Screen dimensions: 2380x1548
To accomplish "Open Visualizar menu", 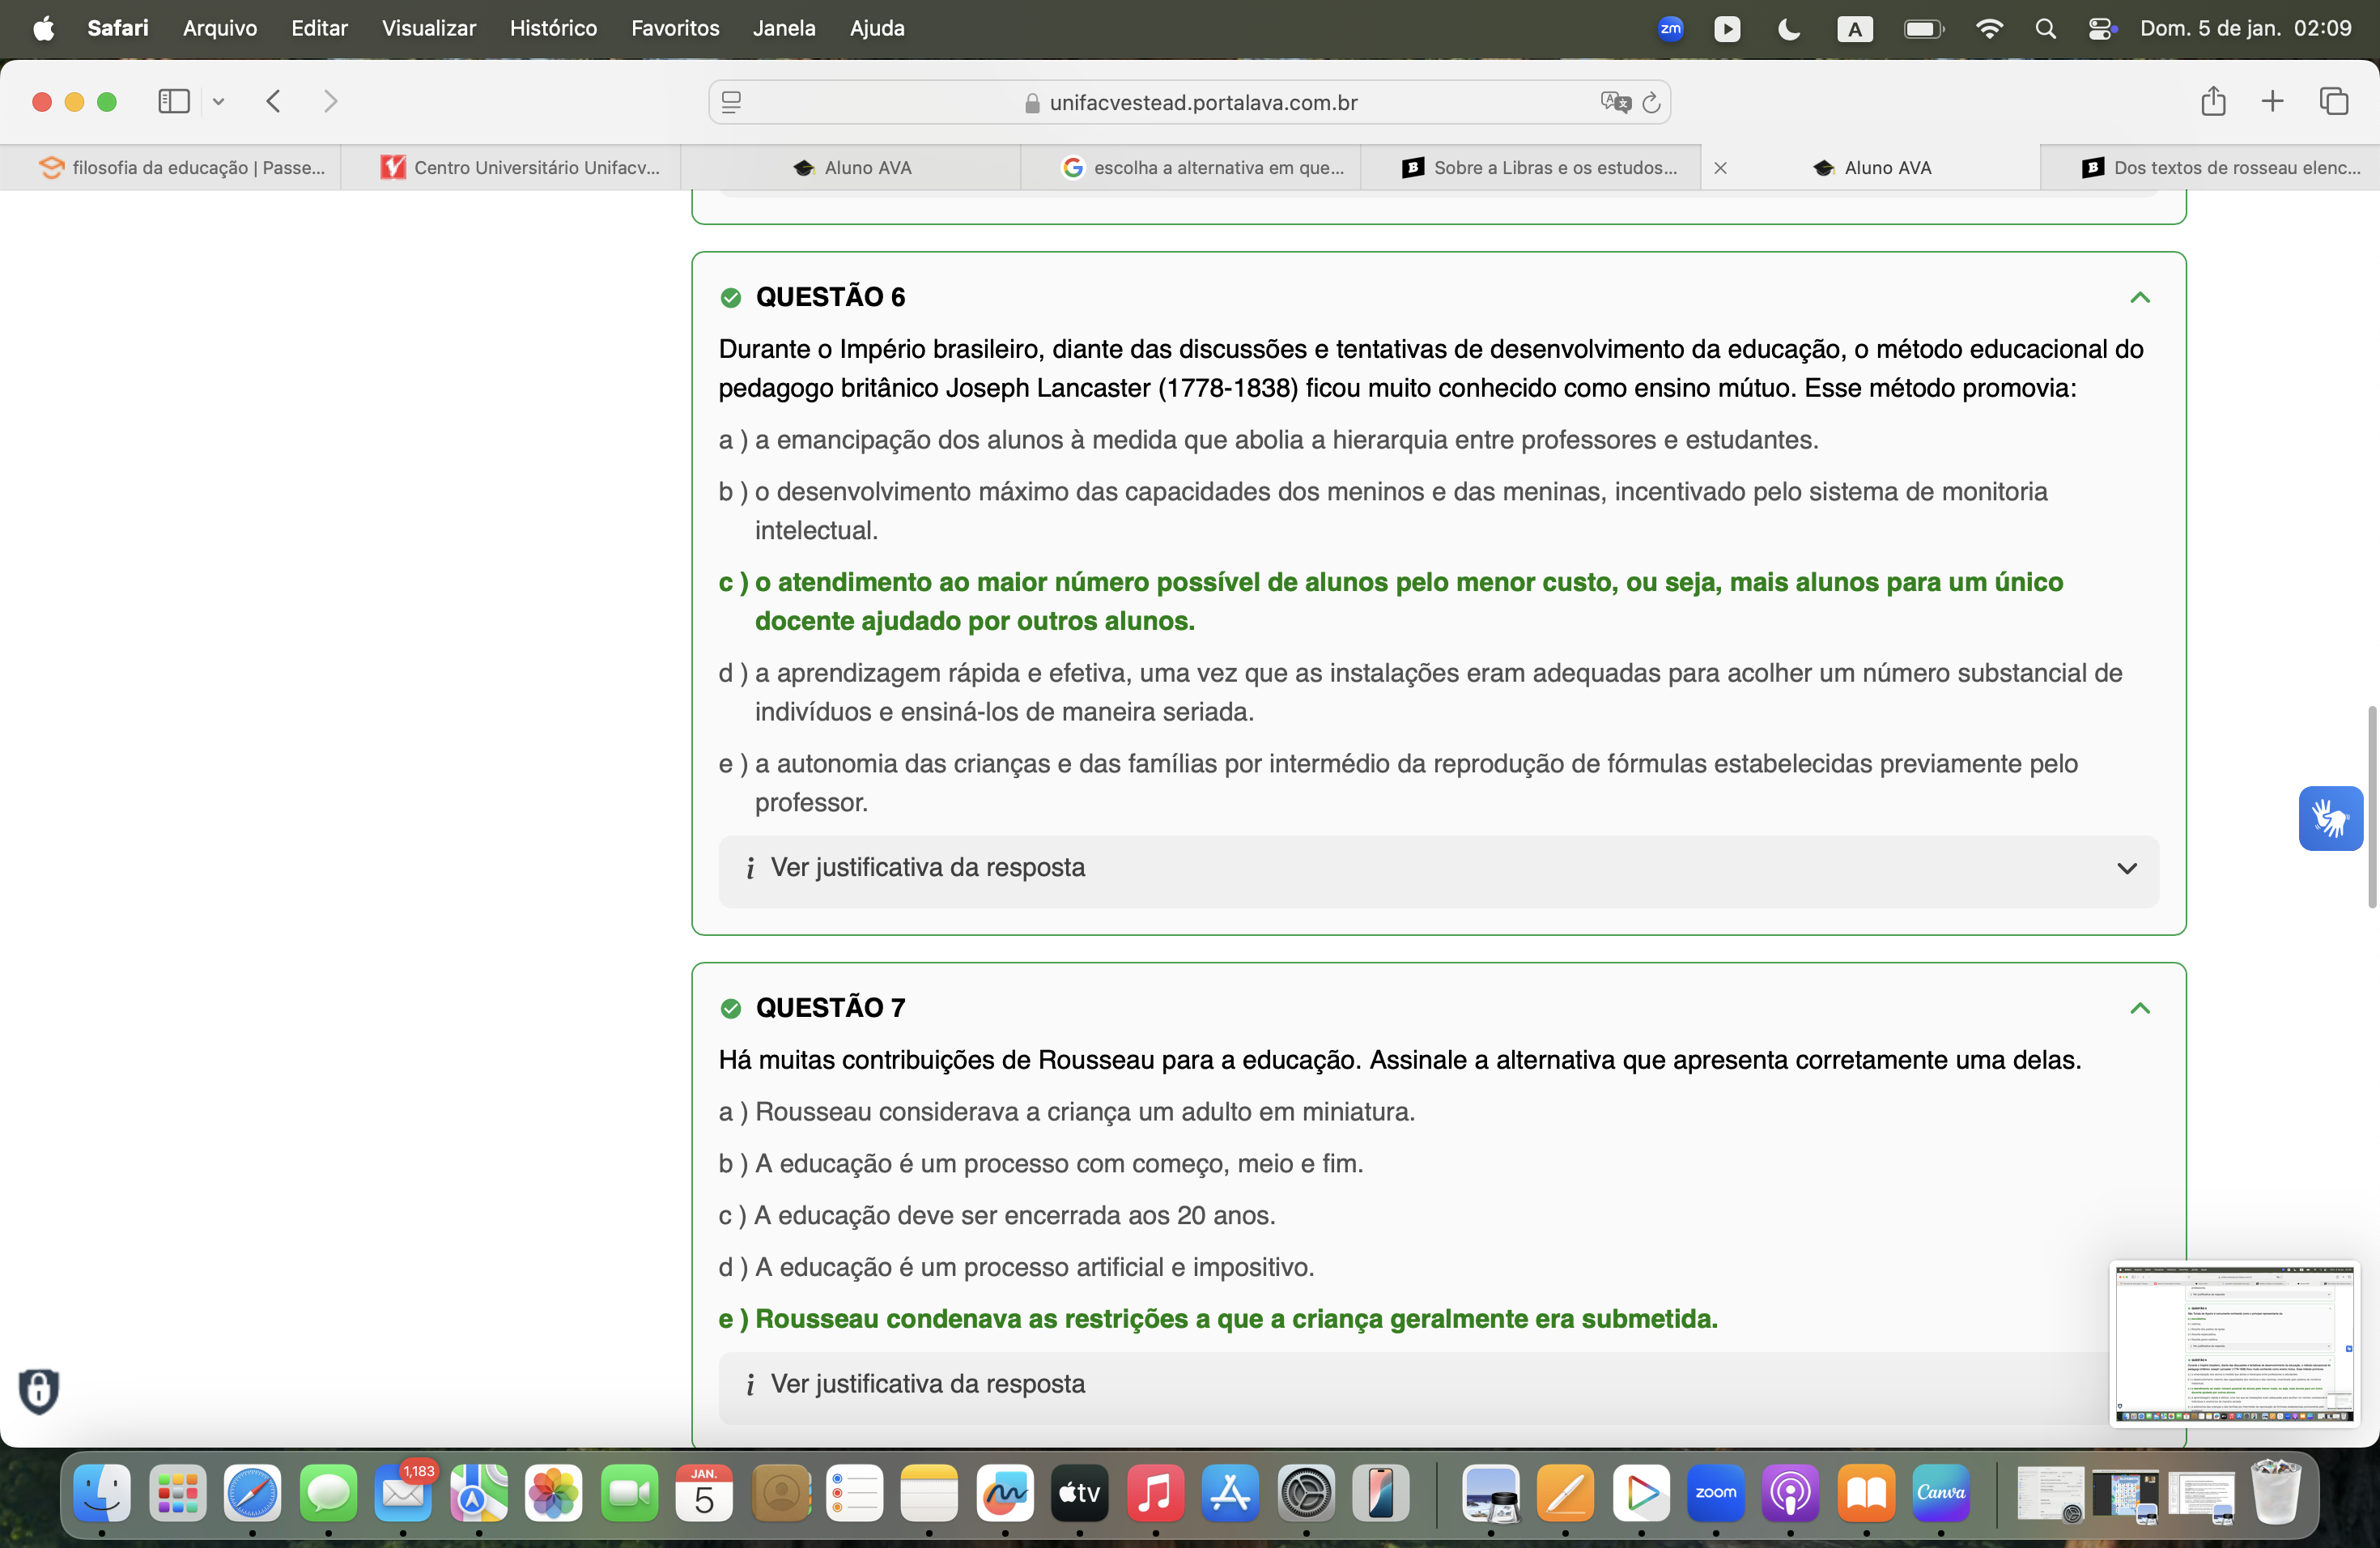I will tap(428, 28).
